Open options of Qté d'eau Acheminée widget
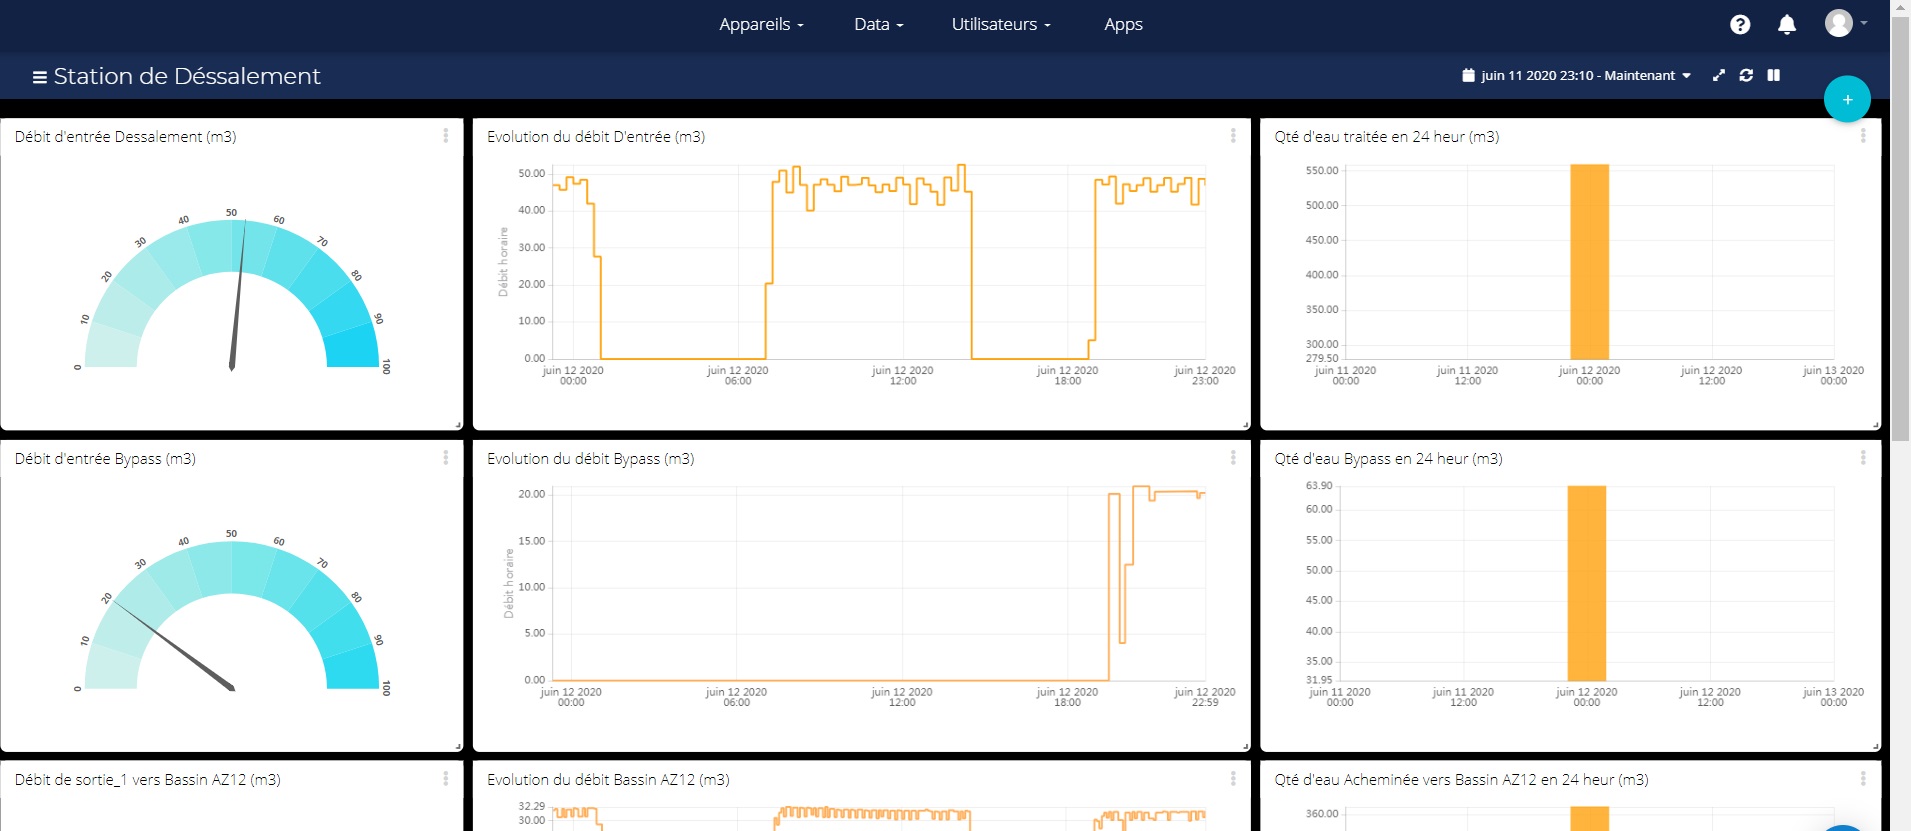 click(1863, 779)
